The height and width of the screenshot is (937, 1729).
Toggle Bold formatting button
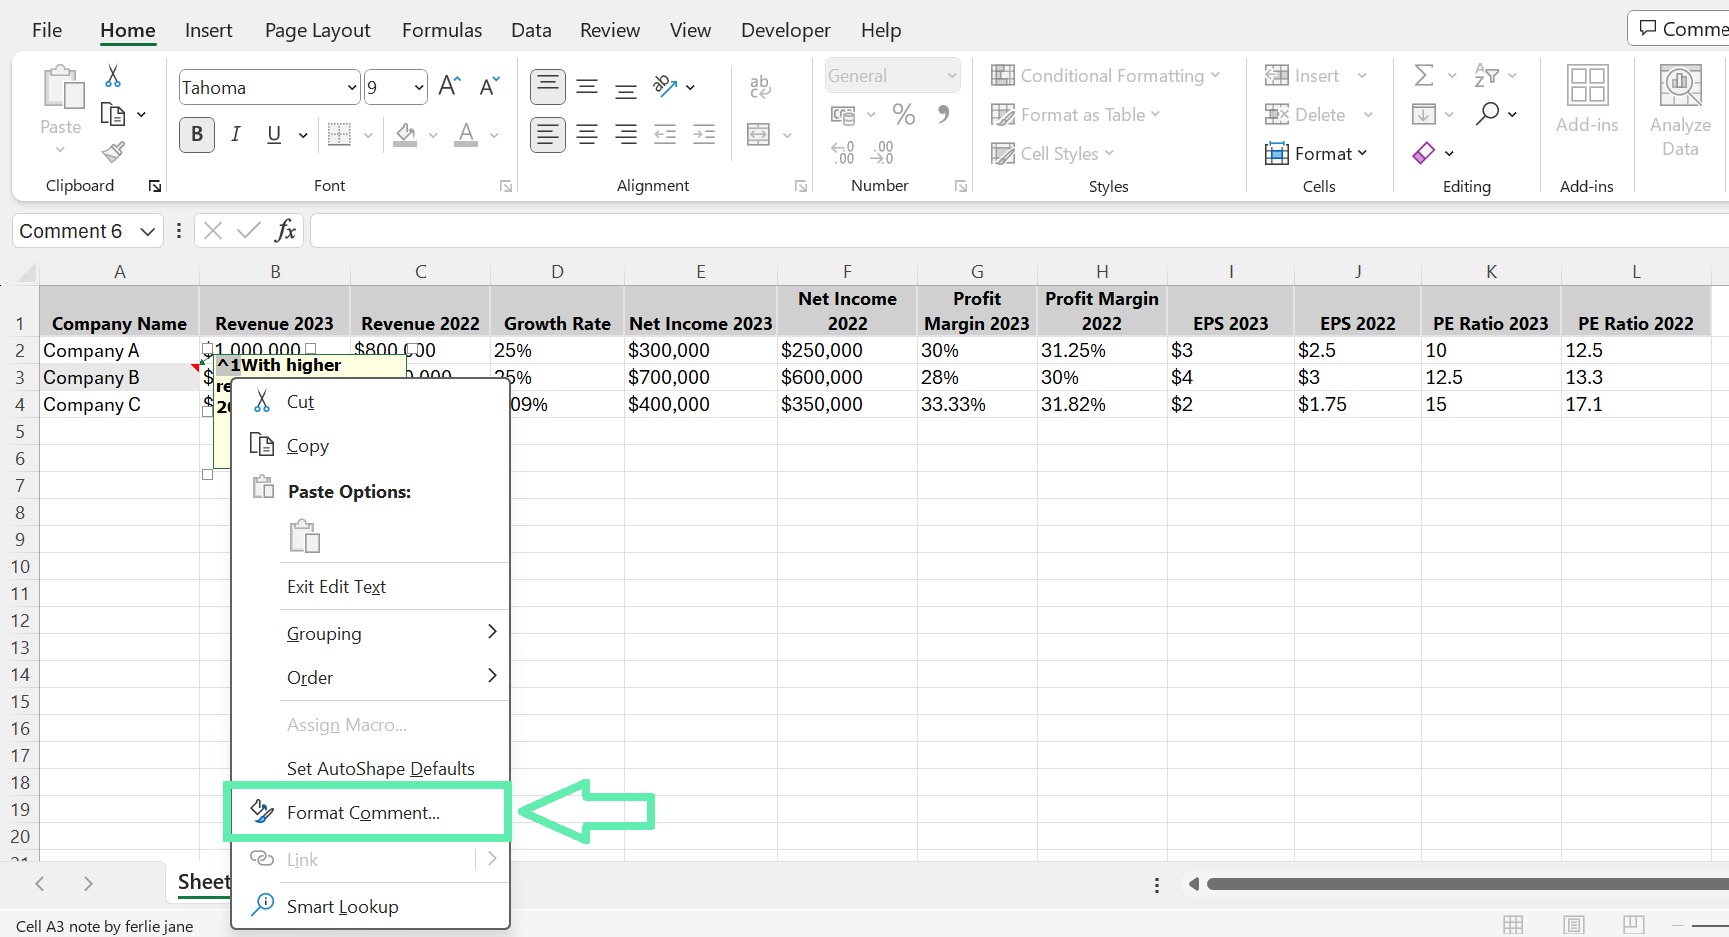click(x=197, y=134)
